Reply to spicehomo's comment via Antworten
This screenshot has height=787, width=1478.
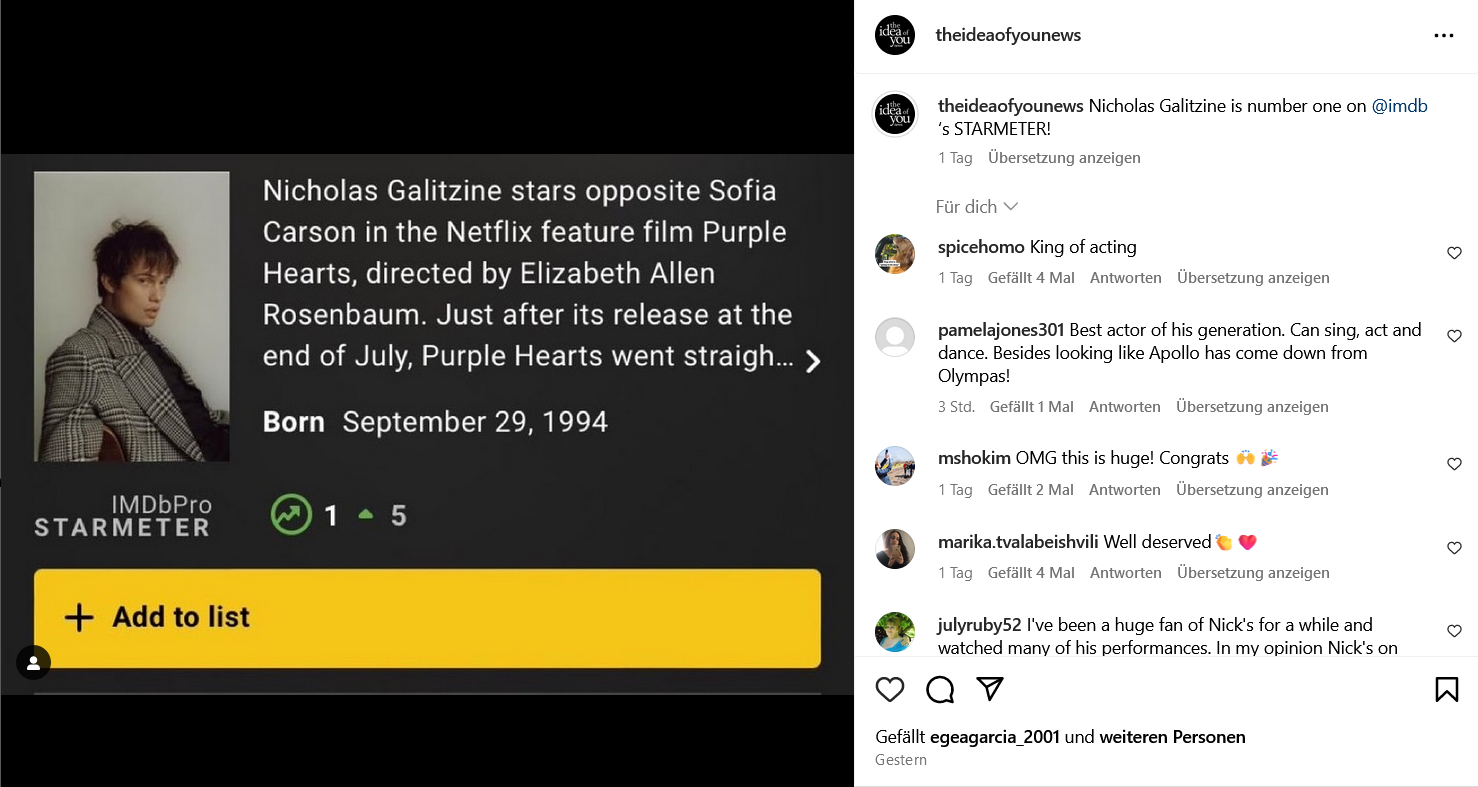(1125, 278)
